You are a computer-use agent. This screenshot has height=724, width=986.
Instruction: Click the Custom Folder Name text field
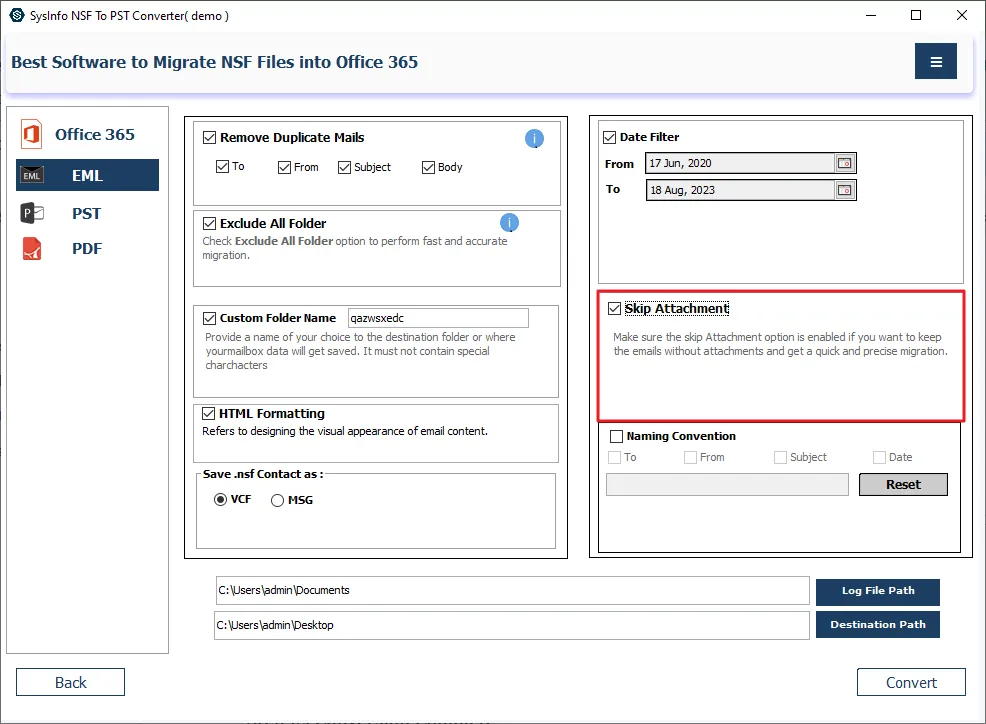(437, 318)
